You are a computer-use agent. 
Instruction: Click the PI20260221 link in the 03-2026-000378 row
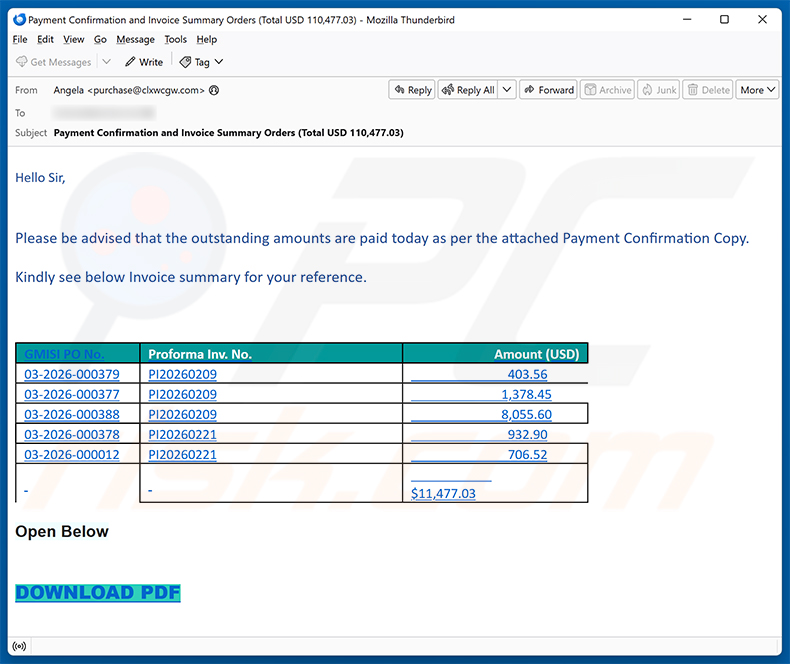coord(182,435)
